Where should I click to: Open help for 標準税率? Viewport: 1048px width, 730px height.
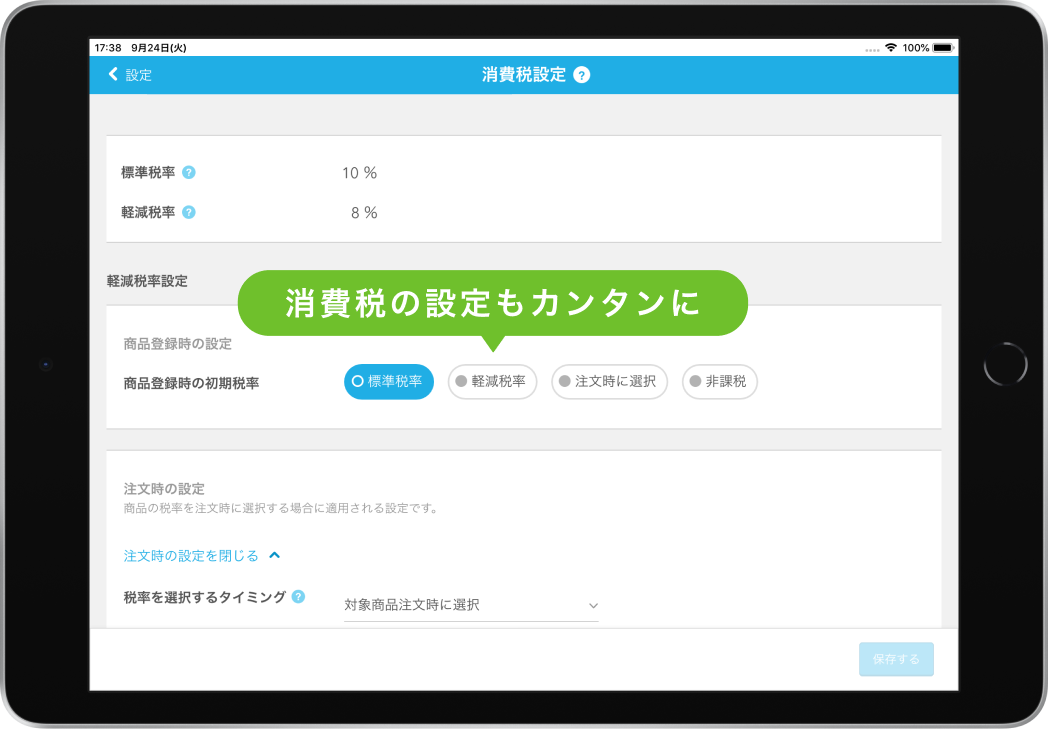pyautogui.click(x=189, y=172)
